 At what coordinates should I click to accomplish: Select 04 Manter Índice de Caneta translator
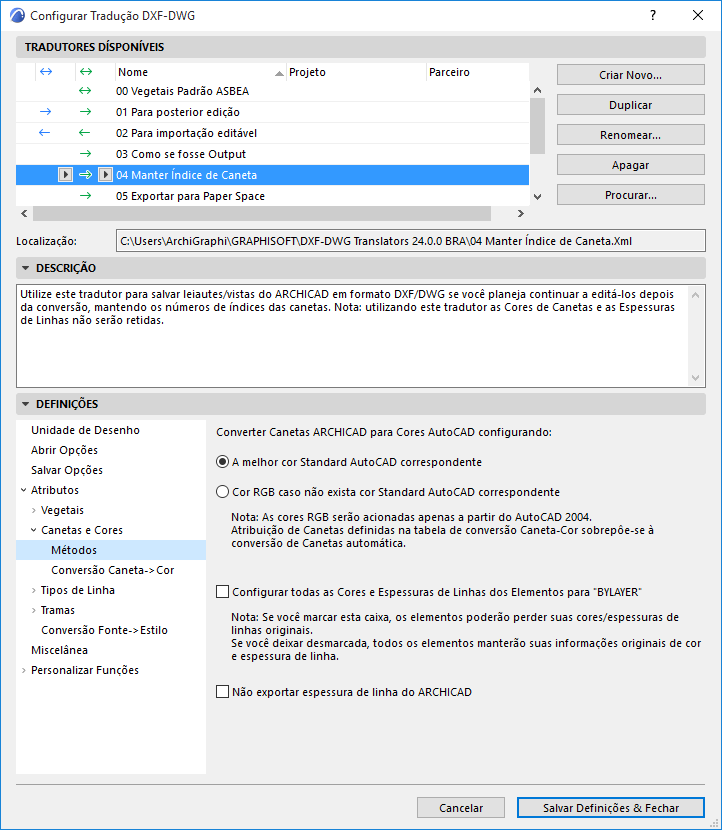coord(273,175)
